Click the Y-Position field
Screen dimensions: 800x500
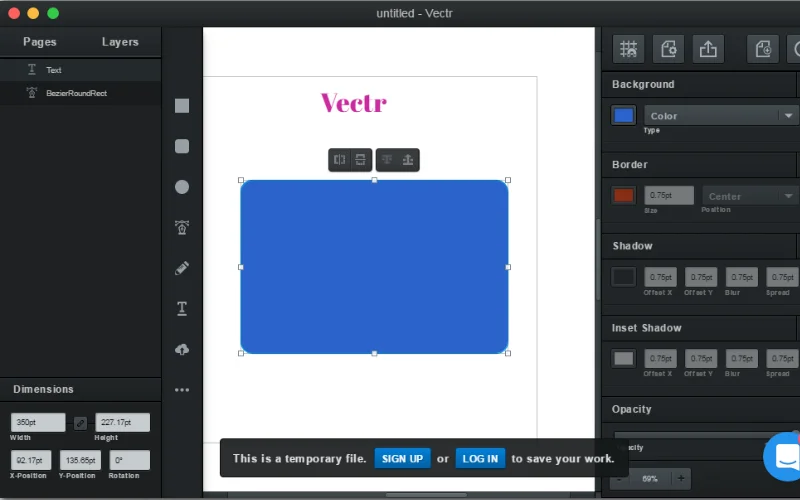click(80, 460)
